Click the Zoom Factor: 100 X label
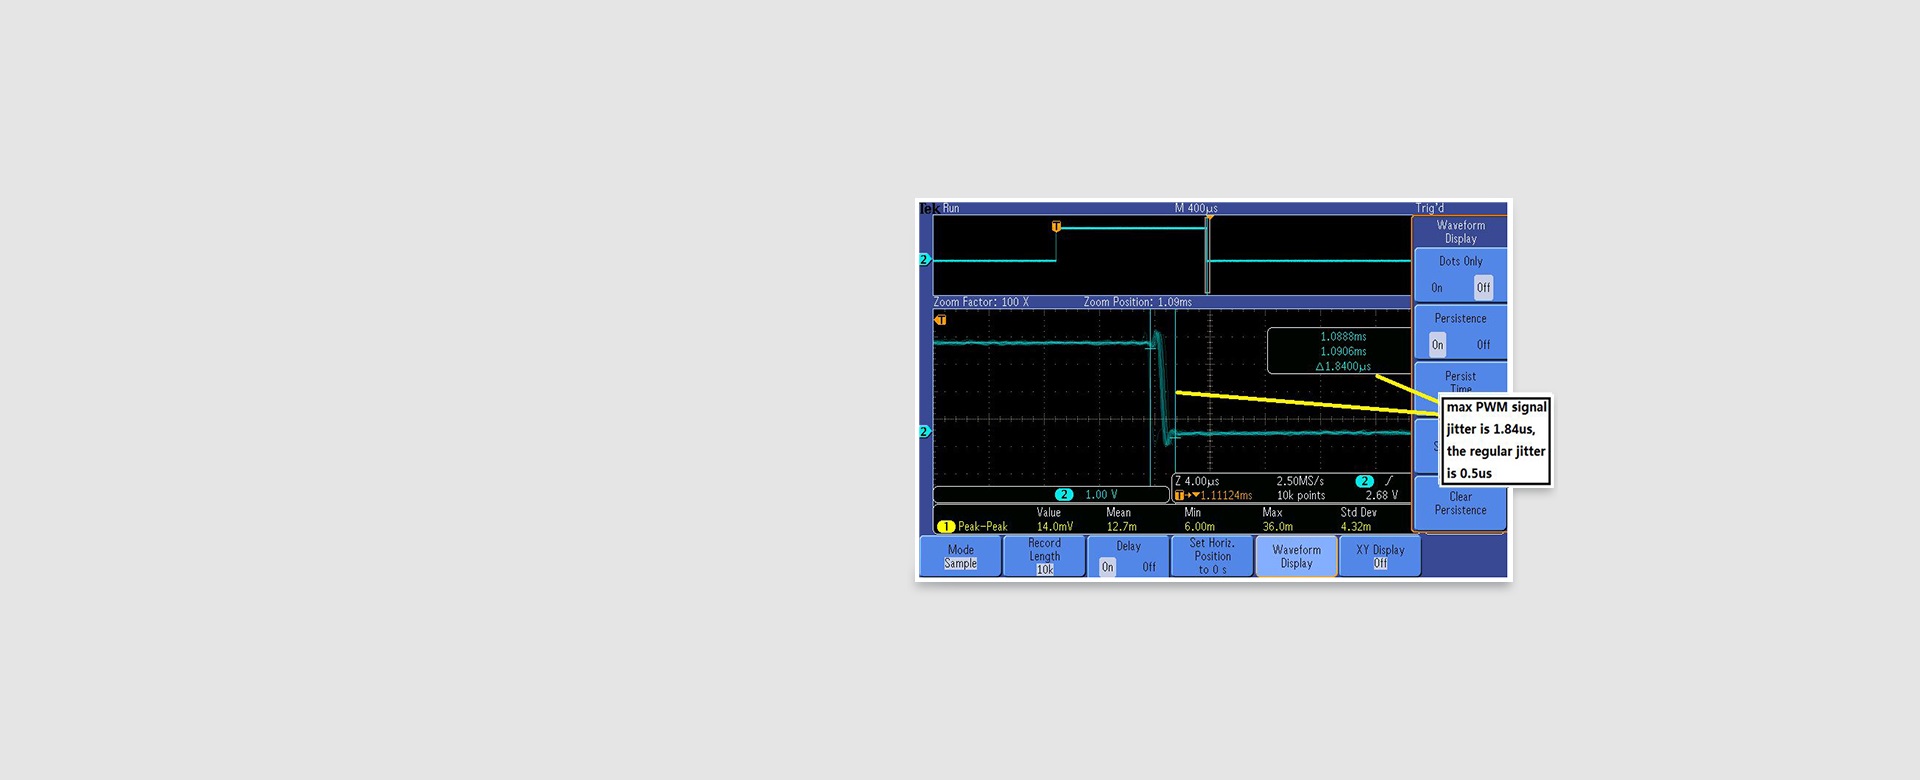The width and height of the screenshot is (1920, 780). [x=981, y=302]
